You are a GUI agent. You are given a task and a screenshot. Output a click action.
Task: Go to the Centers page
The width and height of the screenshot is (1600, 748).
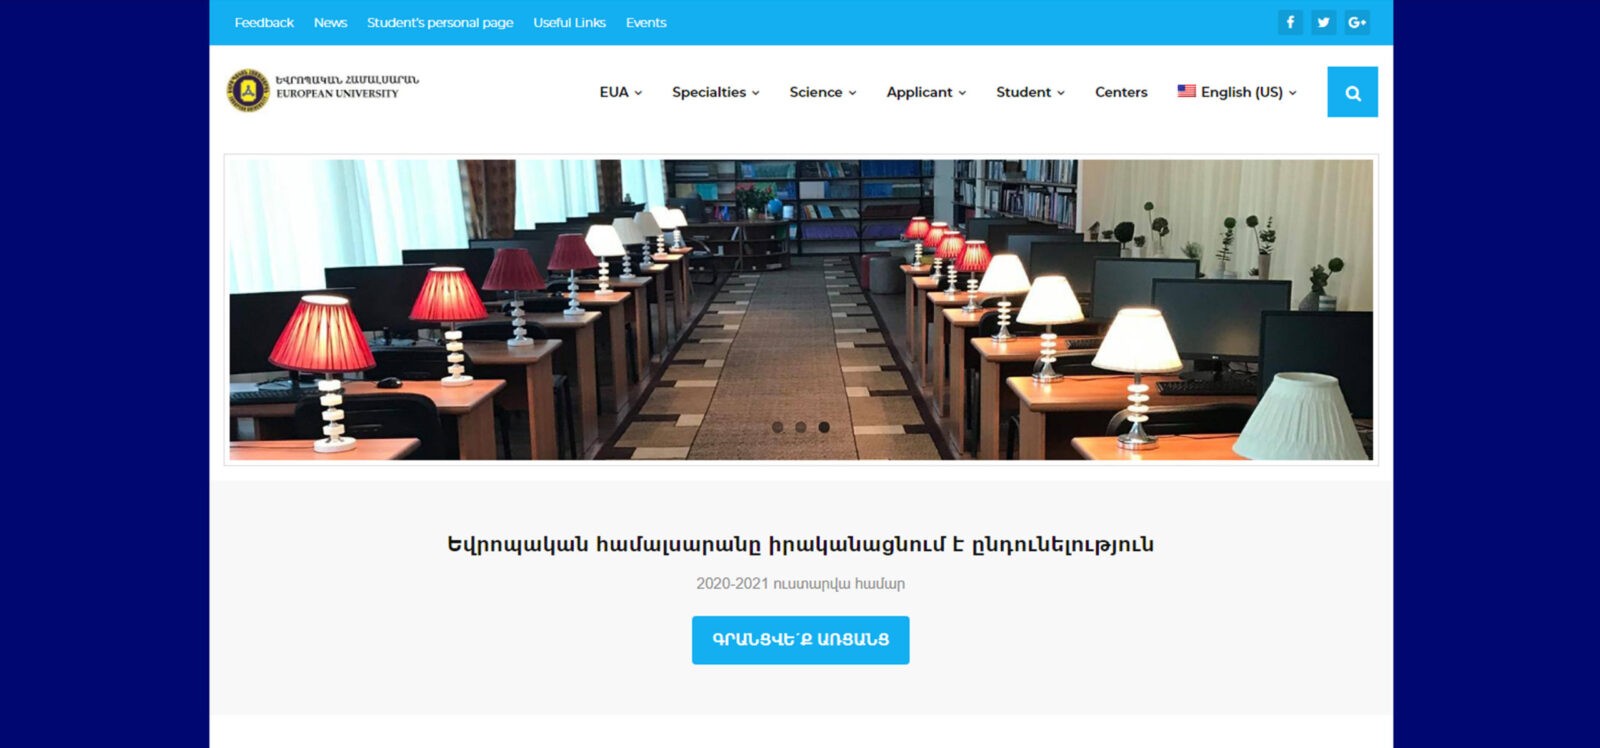[1121, 92]
